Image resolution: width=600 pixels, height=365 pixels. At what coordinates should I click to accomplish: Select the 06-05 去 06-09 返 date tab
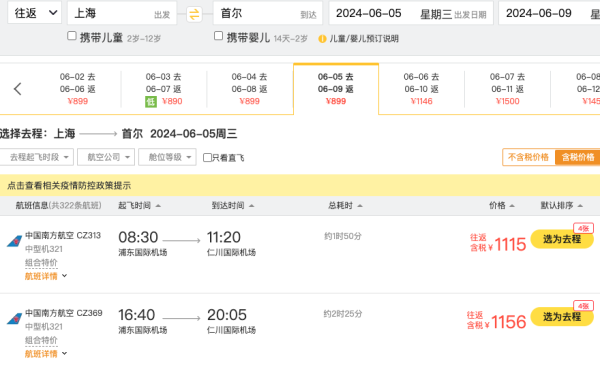point(336,89)
